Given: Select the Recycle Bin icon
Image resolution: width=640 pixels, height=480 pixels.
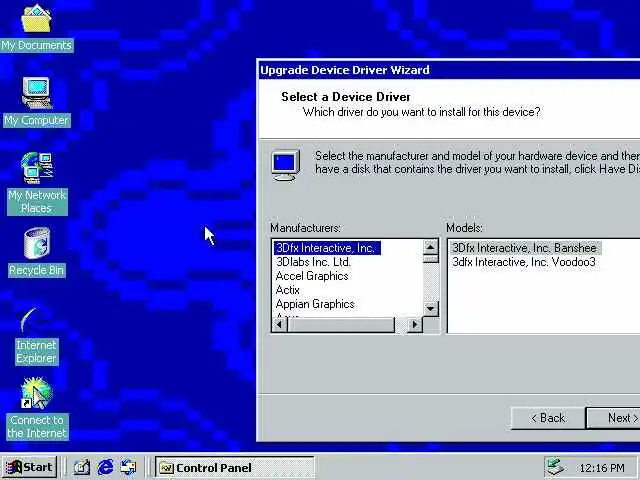Looking at the screenshot, I should (x=36, y=252).
